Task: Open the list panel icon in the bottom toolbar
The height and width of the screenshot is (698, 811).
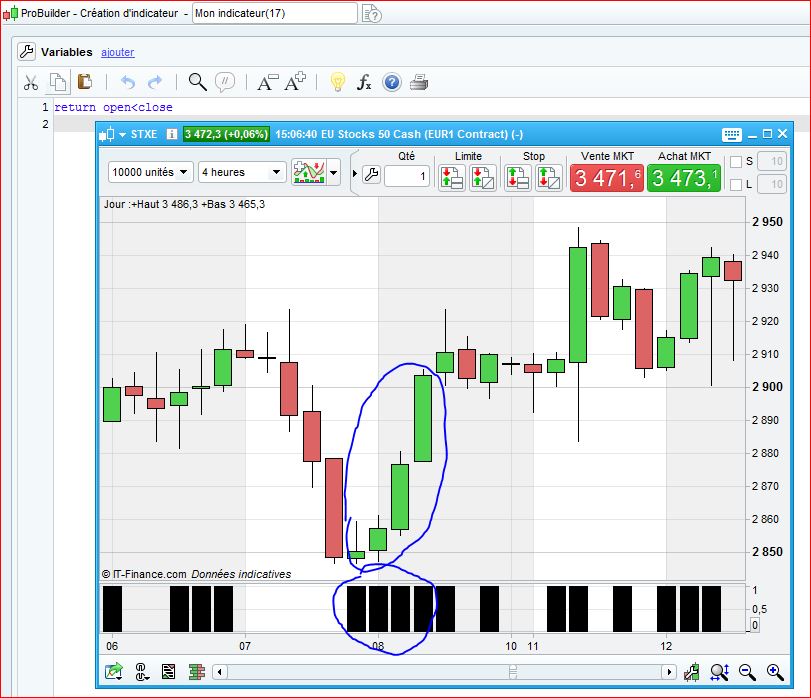Action: point(169,672)
